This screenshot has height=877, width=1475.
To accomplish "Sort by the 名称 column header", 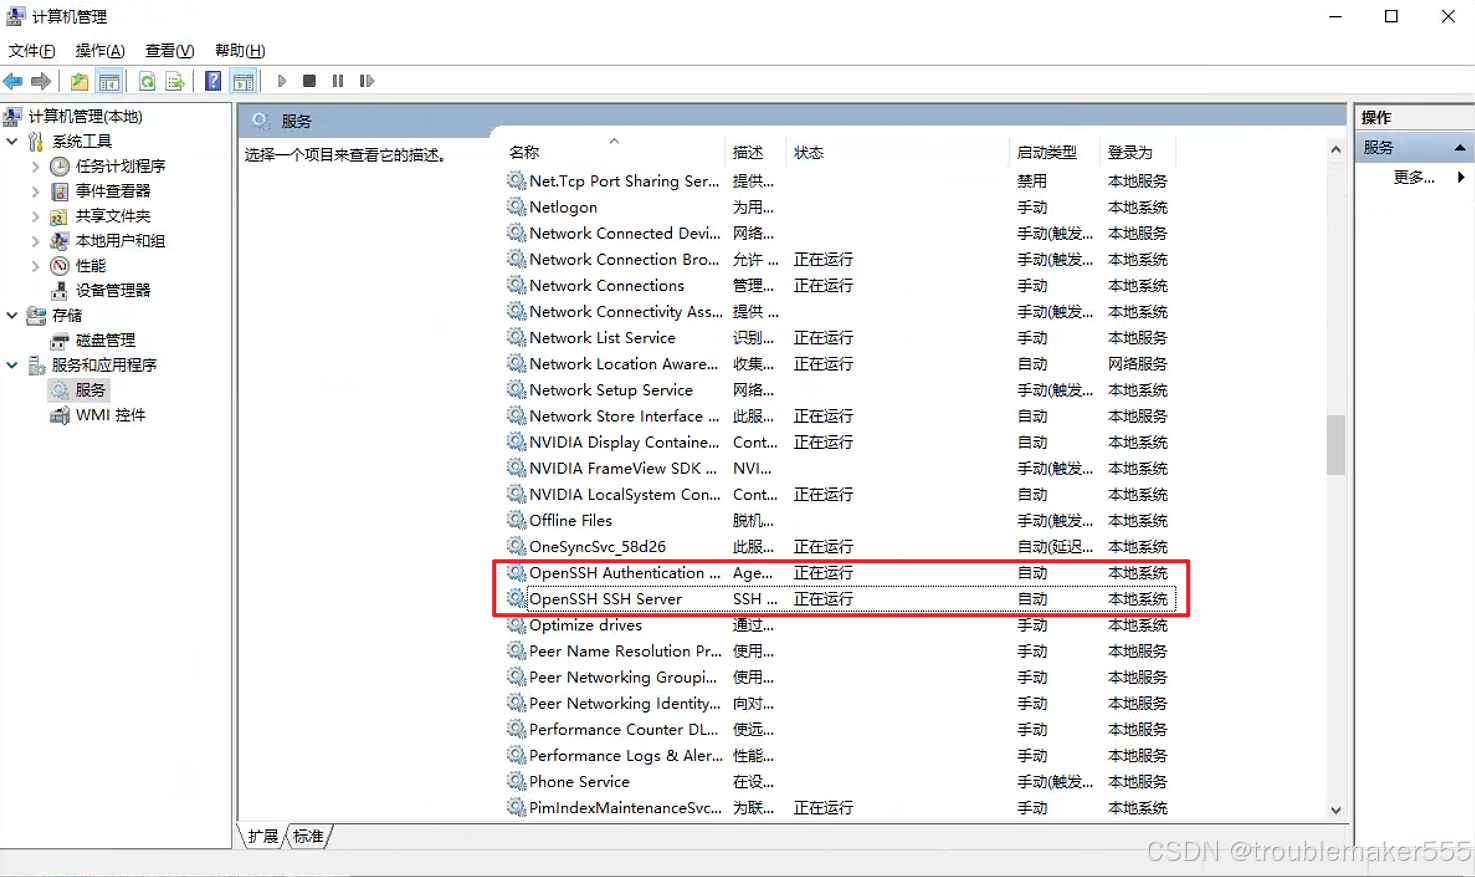I will [612, 152].
